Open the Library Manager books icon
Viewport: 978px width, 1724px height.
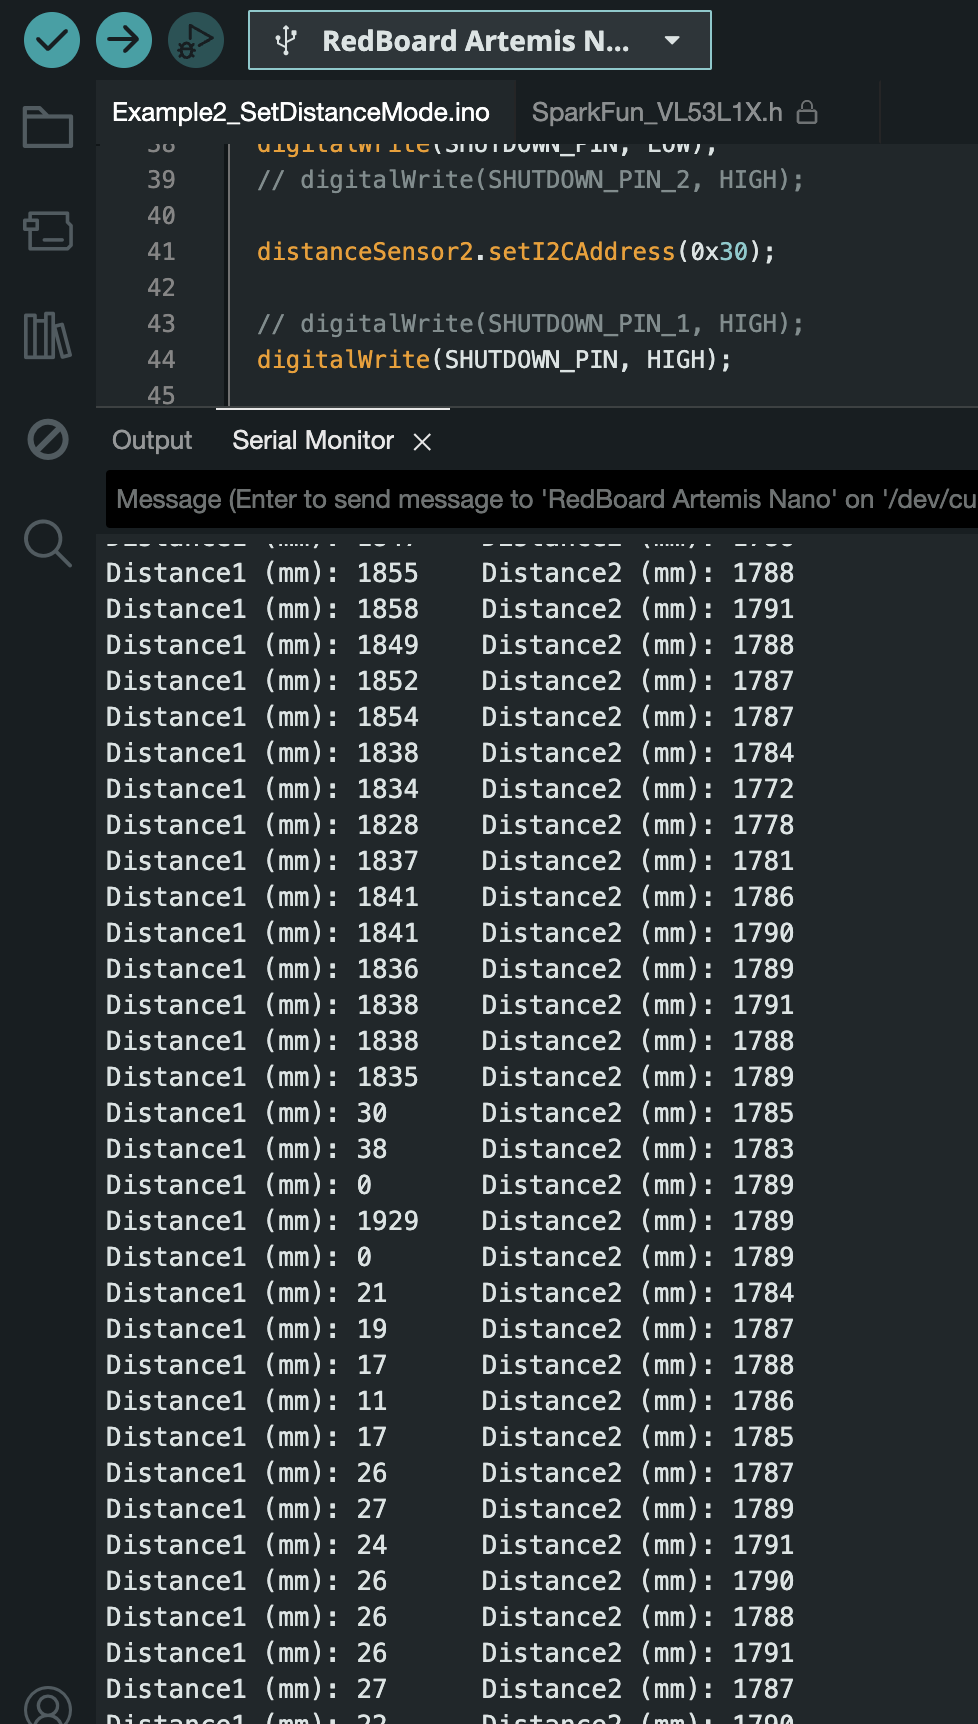pos(48,335)
